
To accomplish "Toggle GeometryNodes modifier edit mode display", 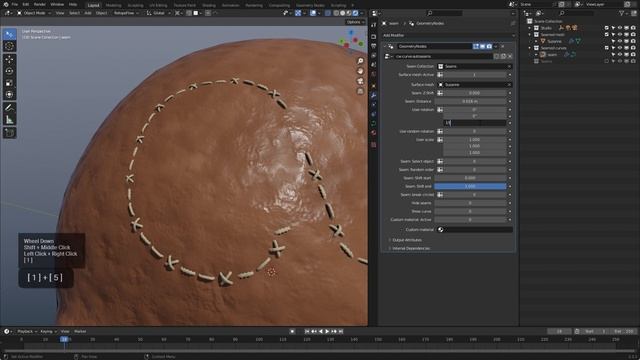I will point(476,47).
